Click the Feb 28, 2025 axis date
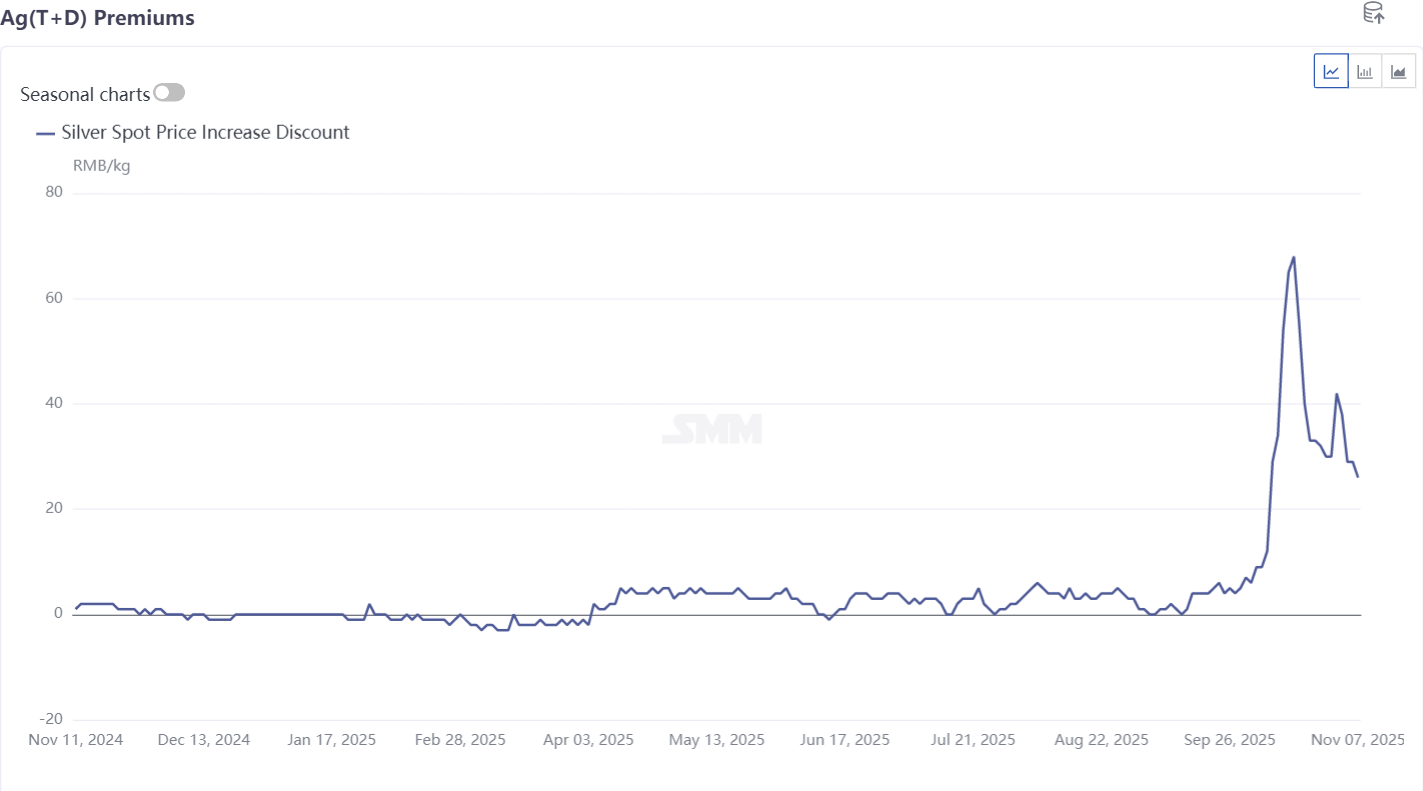Viewport: 1423px width, 791px height. (x=460, y=740)
